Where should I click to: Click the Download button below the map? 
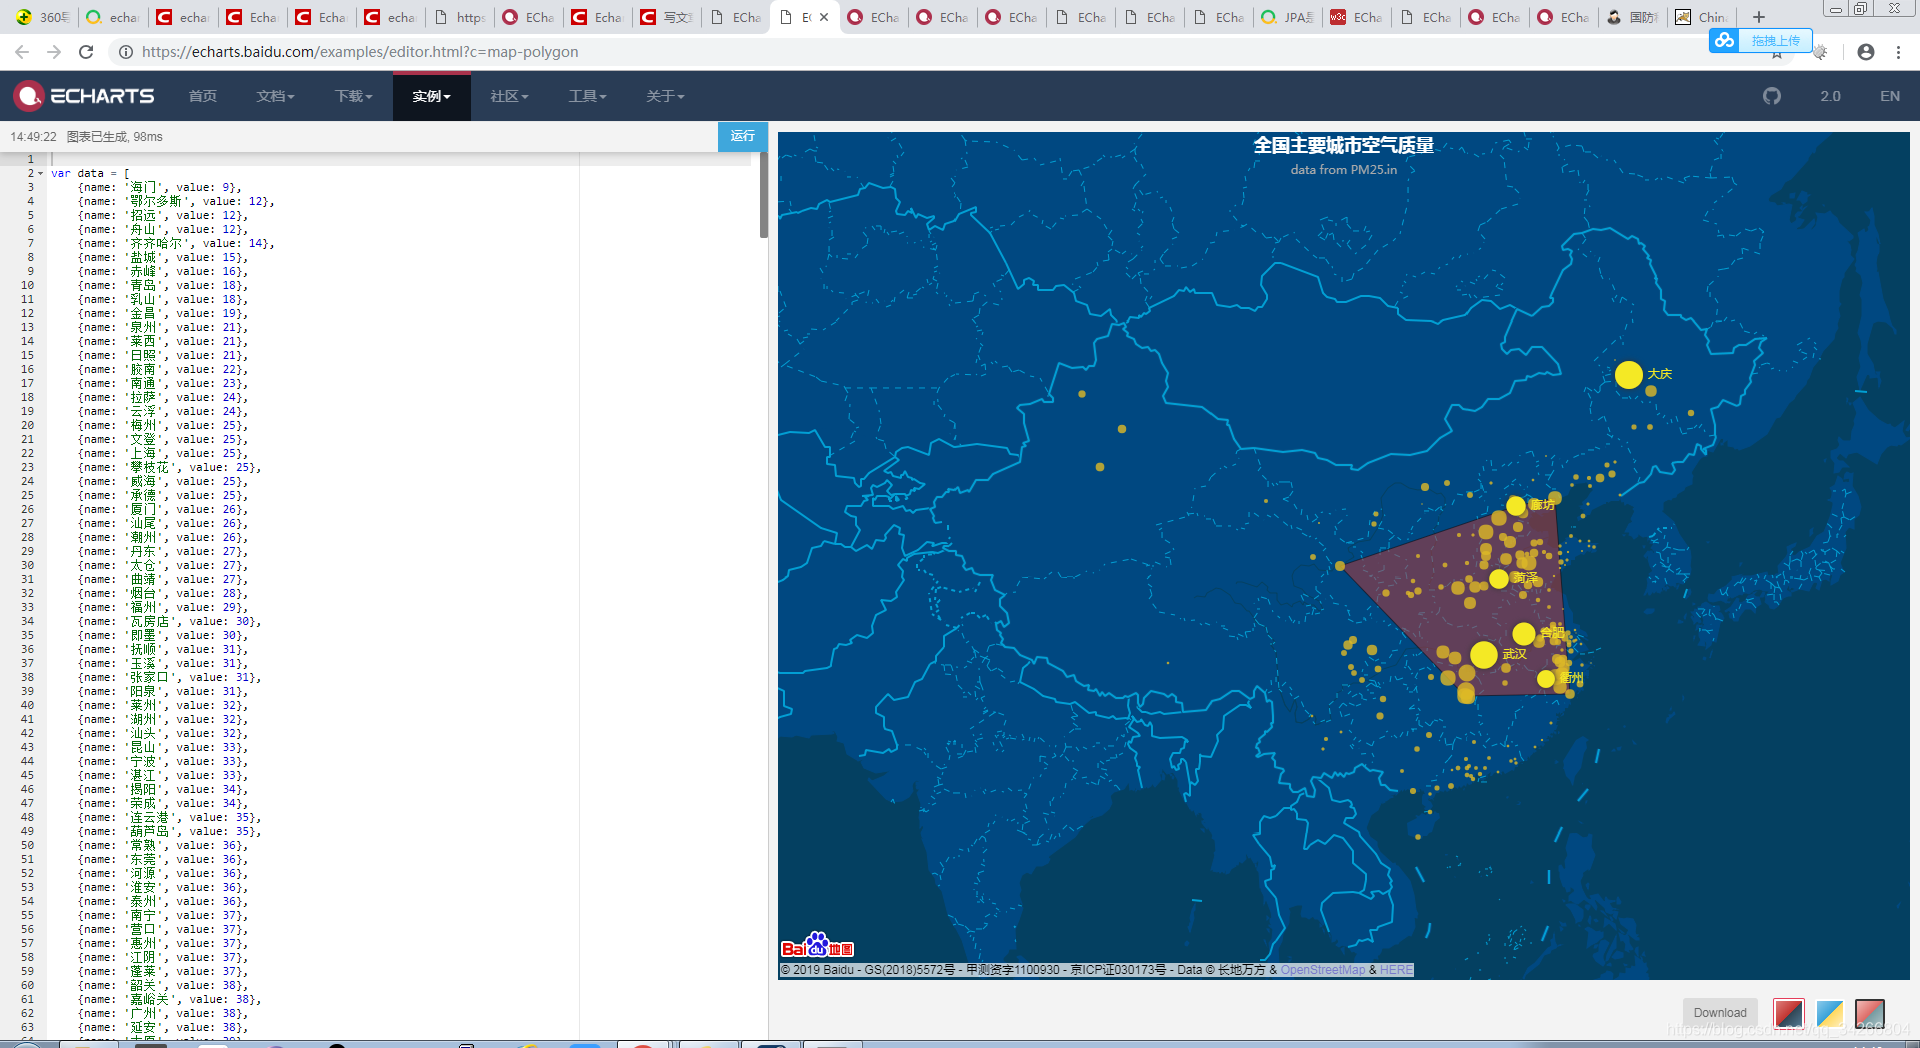1719,1012
